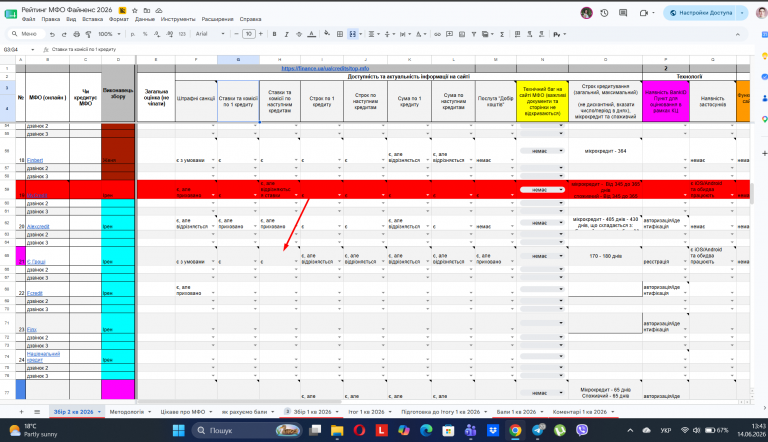Viewport: 768px width, 442px height.
Task: Toggle the filter on selected range
Action: pos(474,34)
